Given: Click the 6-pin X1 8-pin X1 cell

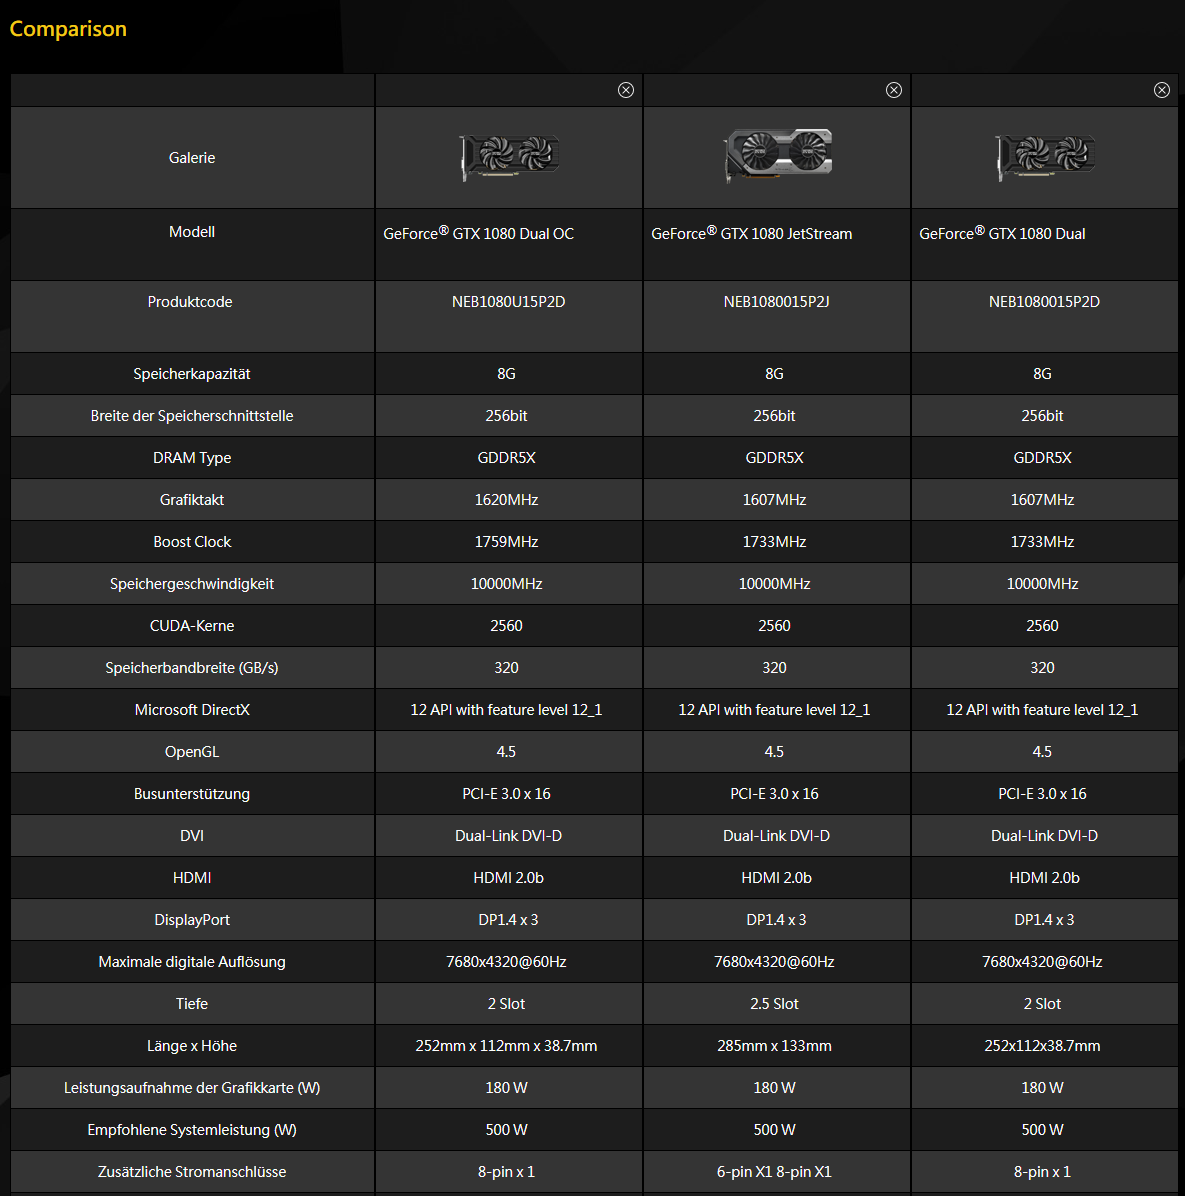Looking at the screenshot, I should click(x=774, y=1172).
